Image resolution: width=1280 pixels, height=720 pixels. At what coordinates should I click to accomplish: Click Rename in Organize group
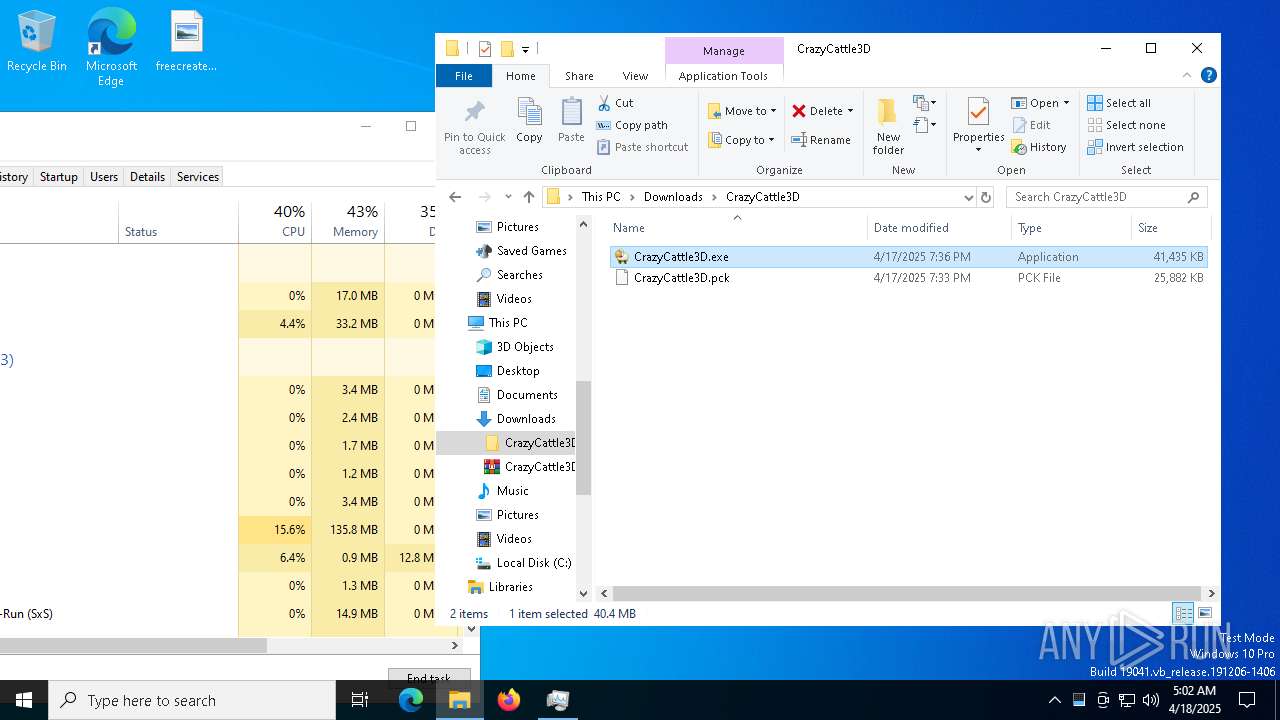(821, 140)
